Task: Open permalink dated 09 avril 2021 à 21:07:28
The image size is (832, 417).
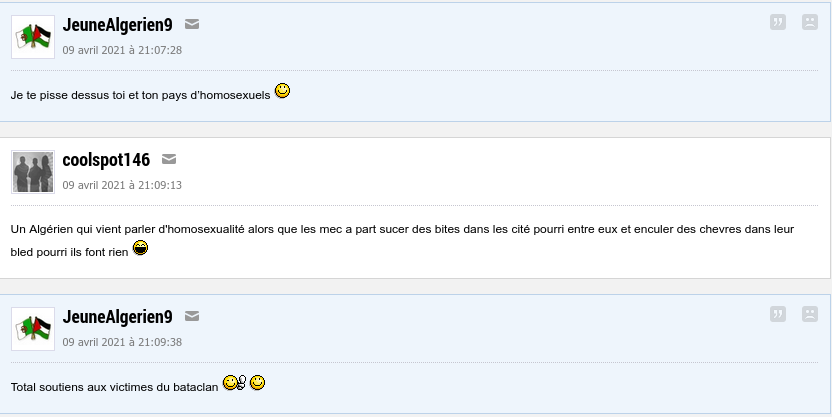Action: [122, 50]
